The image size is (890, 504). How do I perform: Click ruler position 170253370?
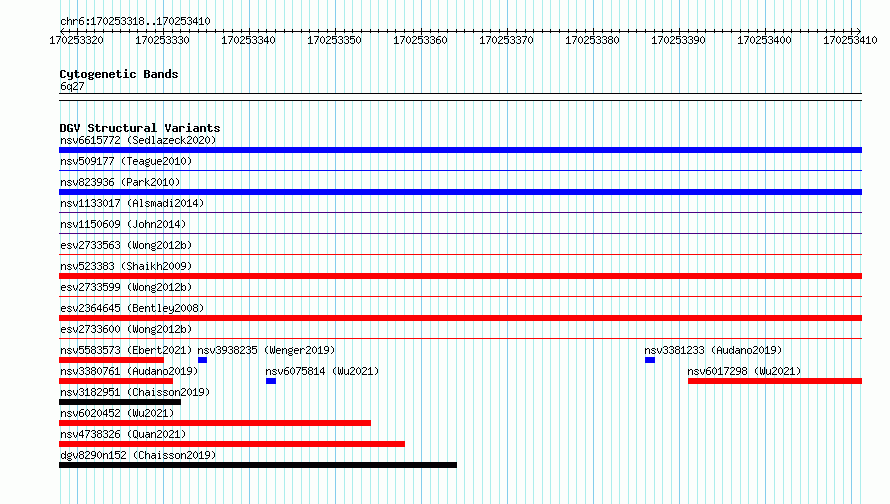click(506, 40)
